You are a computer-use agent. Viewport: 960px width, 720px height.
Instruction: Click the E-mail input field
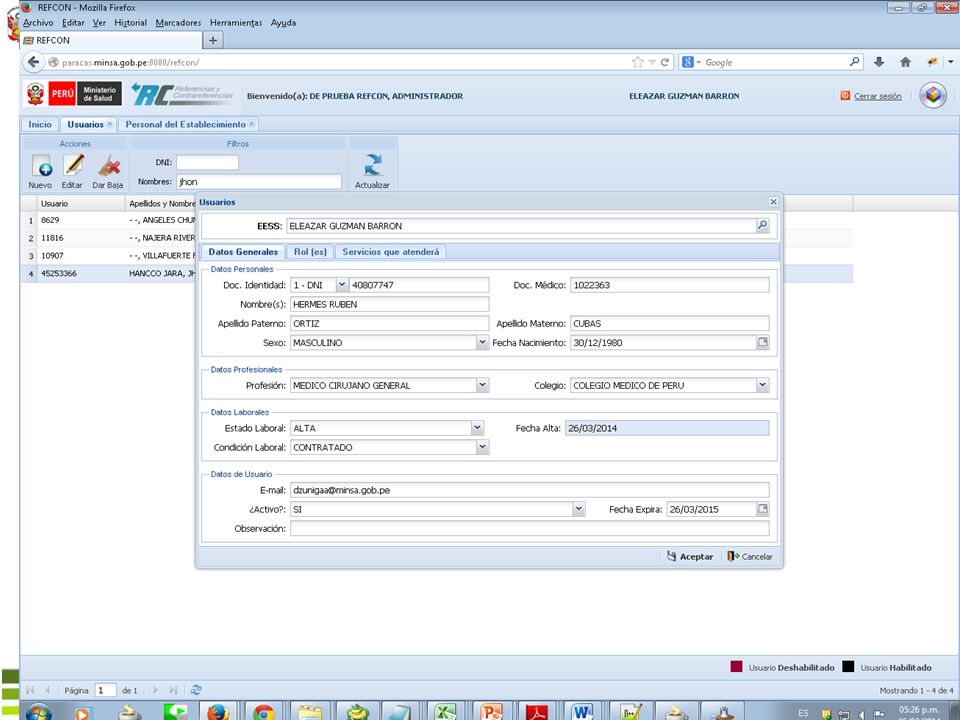click(x=530, y=490)
